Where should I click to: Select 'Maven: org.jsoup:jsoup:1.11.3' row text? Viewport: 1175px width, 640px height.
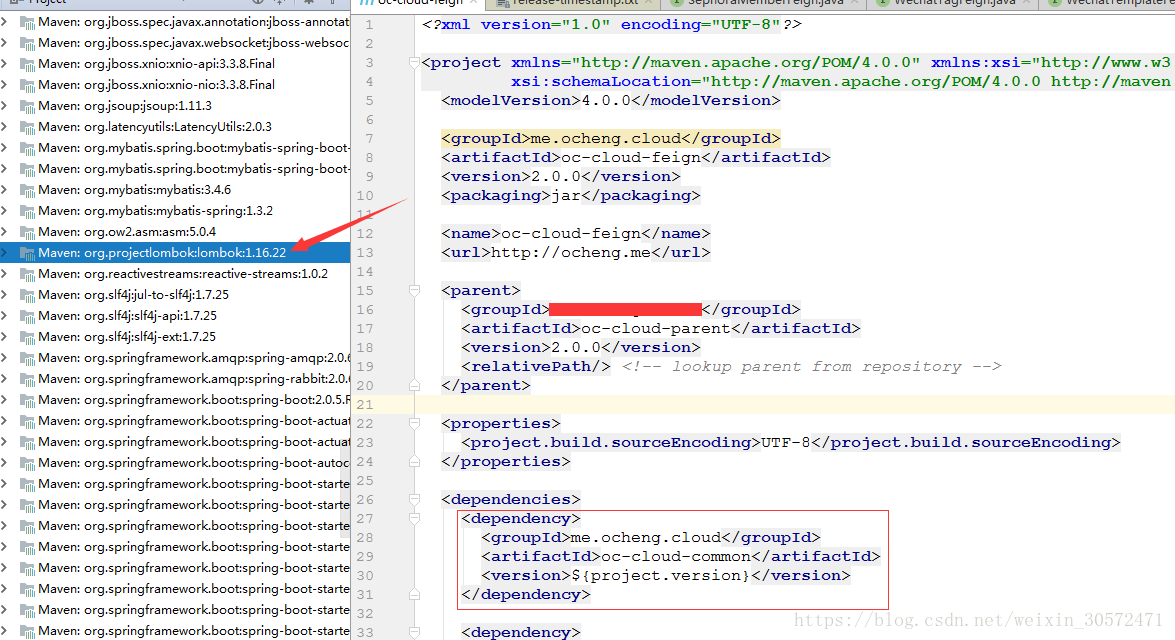pos(125,106)
